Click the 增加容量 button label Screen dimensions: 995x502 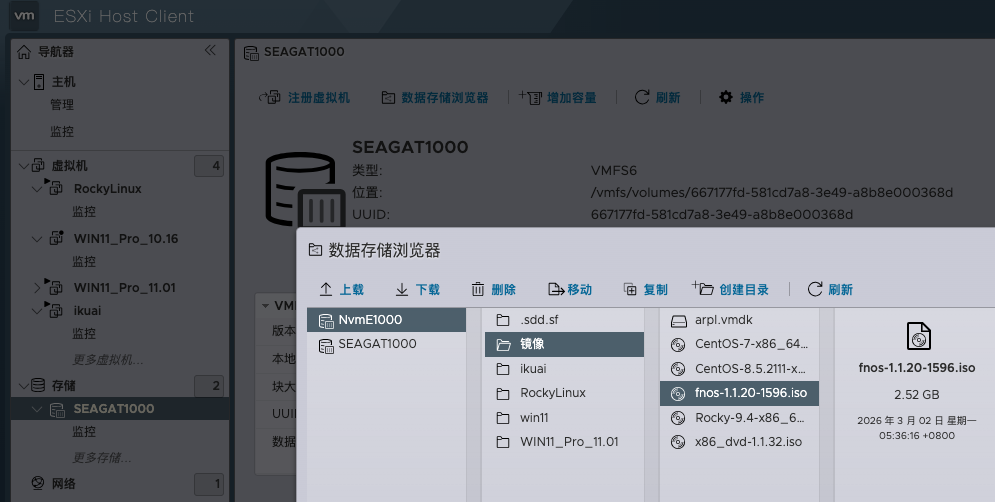click(x=572, y=98)
